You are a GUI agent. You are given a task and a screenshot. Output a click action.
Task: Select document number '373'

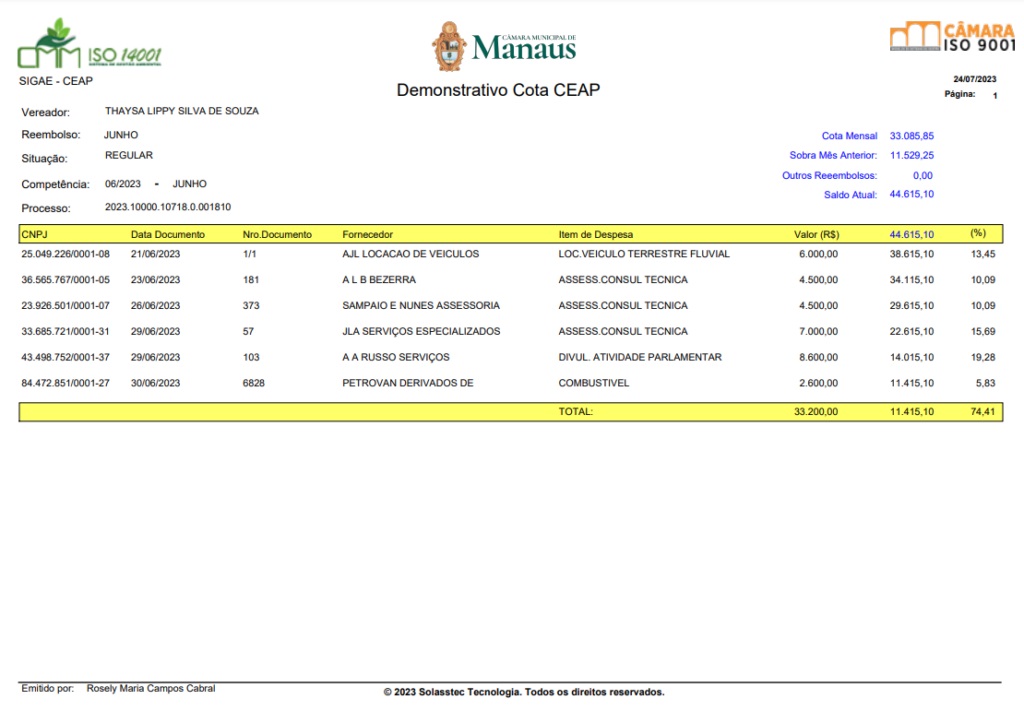click(251, 306)
